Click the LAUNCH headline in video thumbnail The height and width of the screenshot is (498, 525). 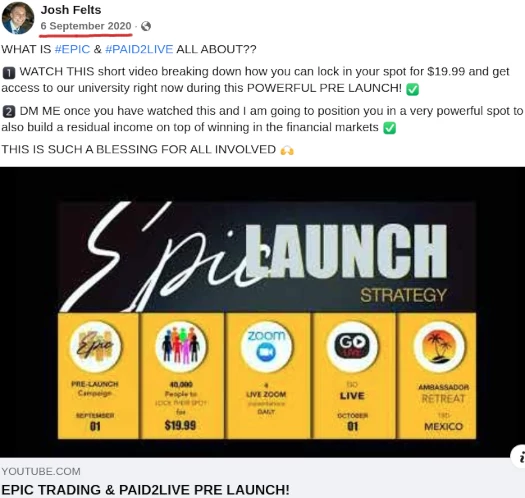pyautogui.click(x=347, y=251)
